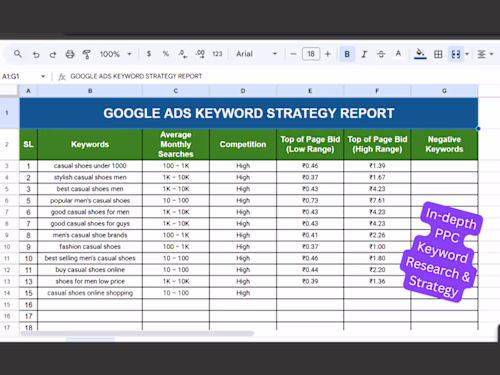This screenshot has width=500, height=375.
Task: Click the merge cells icon
Action: (x=455, y=54)
